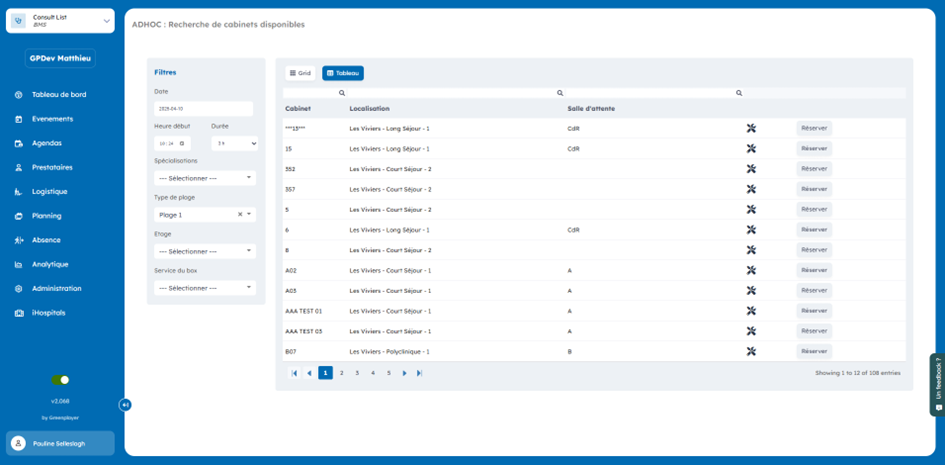Open the Etage dropdown
The height and width of the screenshot is (465, 945).
205,251
